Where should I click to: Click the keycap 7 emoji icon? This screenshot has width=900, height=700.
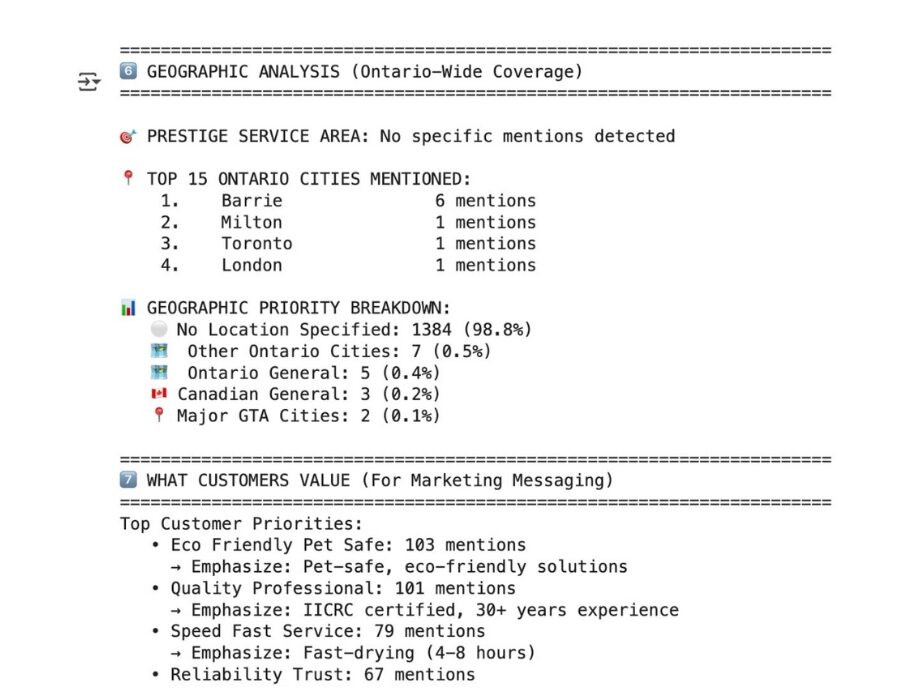[x=127, y=481]
